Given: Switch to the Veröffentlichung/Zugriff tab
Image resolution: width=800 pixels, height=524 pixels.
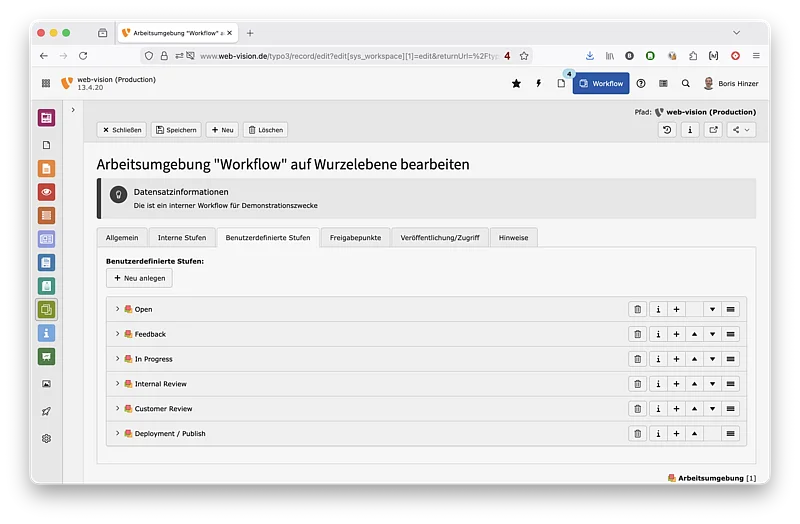Looking at the screenshot, I should pyautogui.click(x=440, y=237).
